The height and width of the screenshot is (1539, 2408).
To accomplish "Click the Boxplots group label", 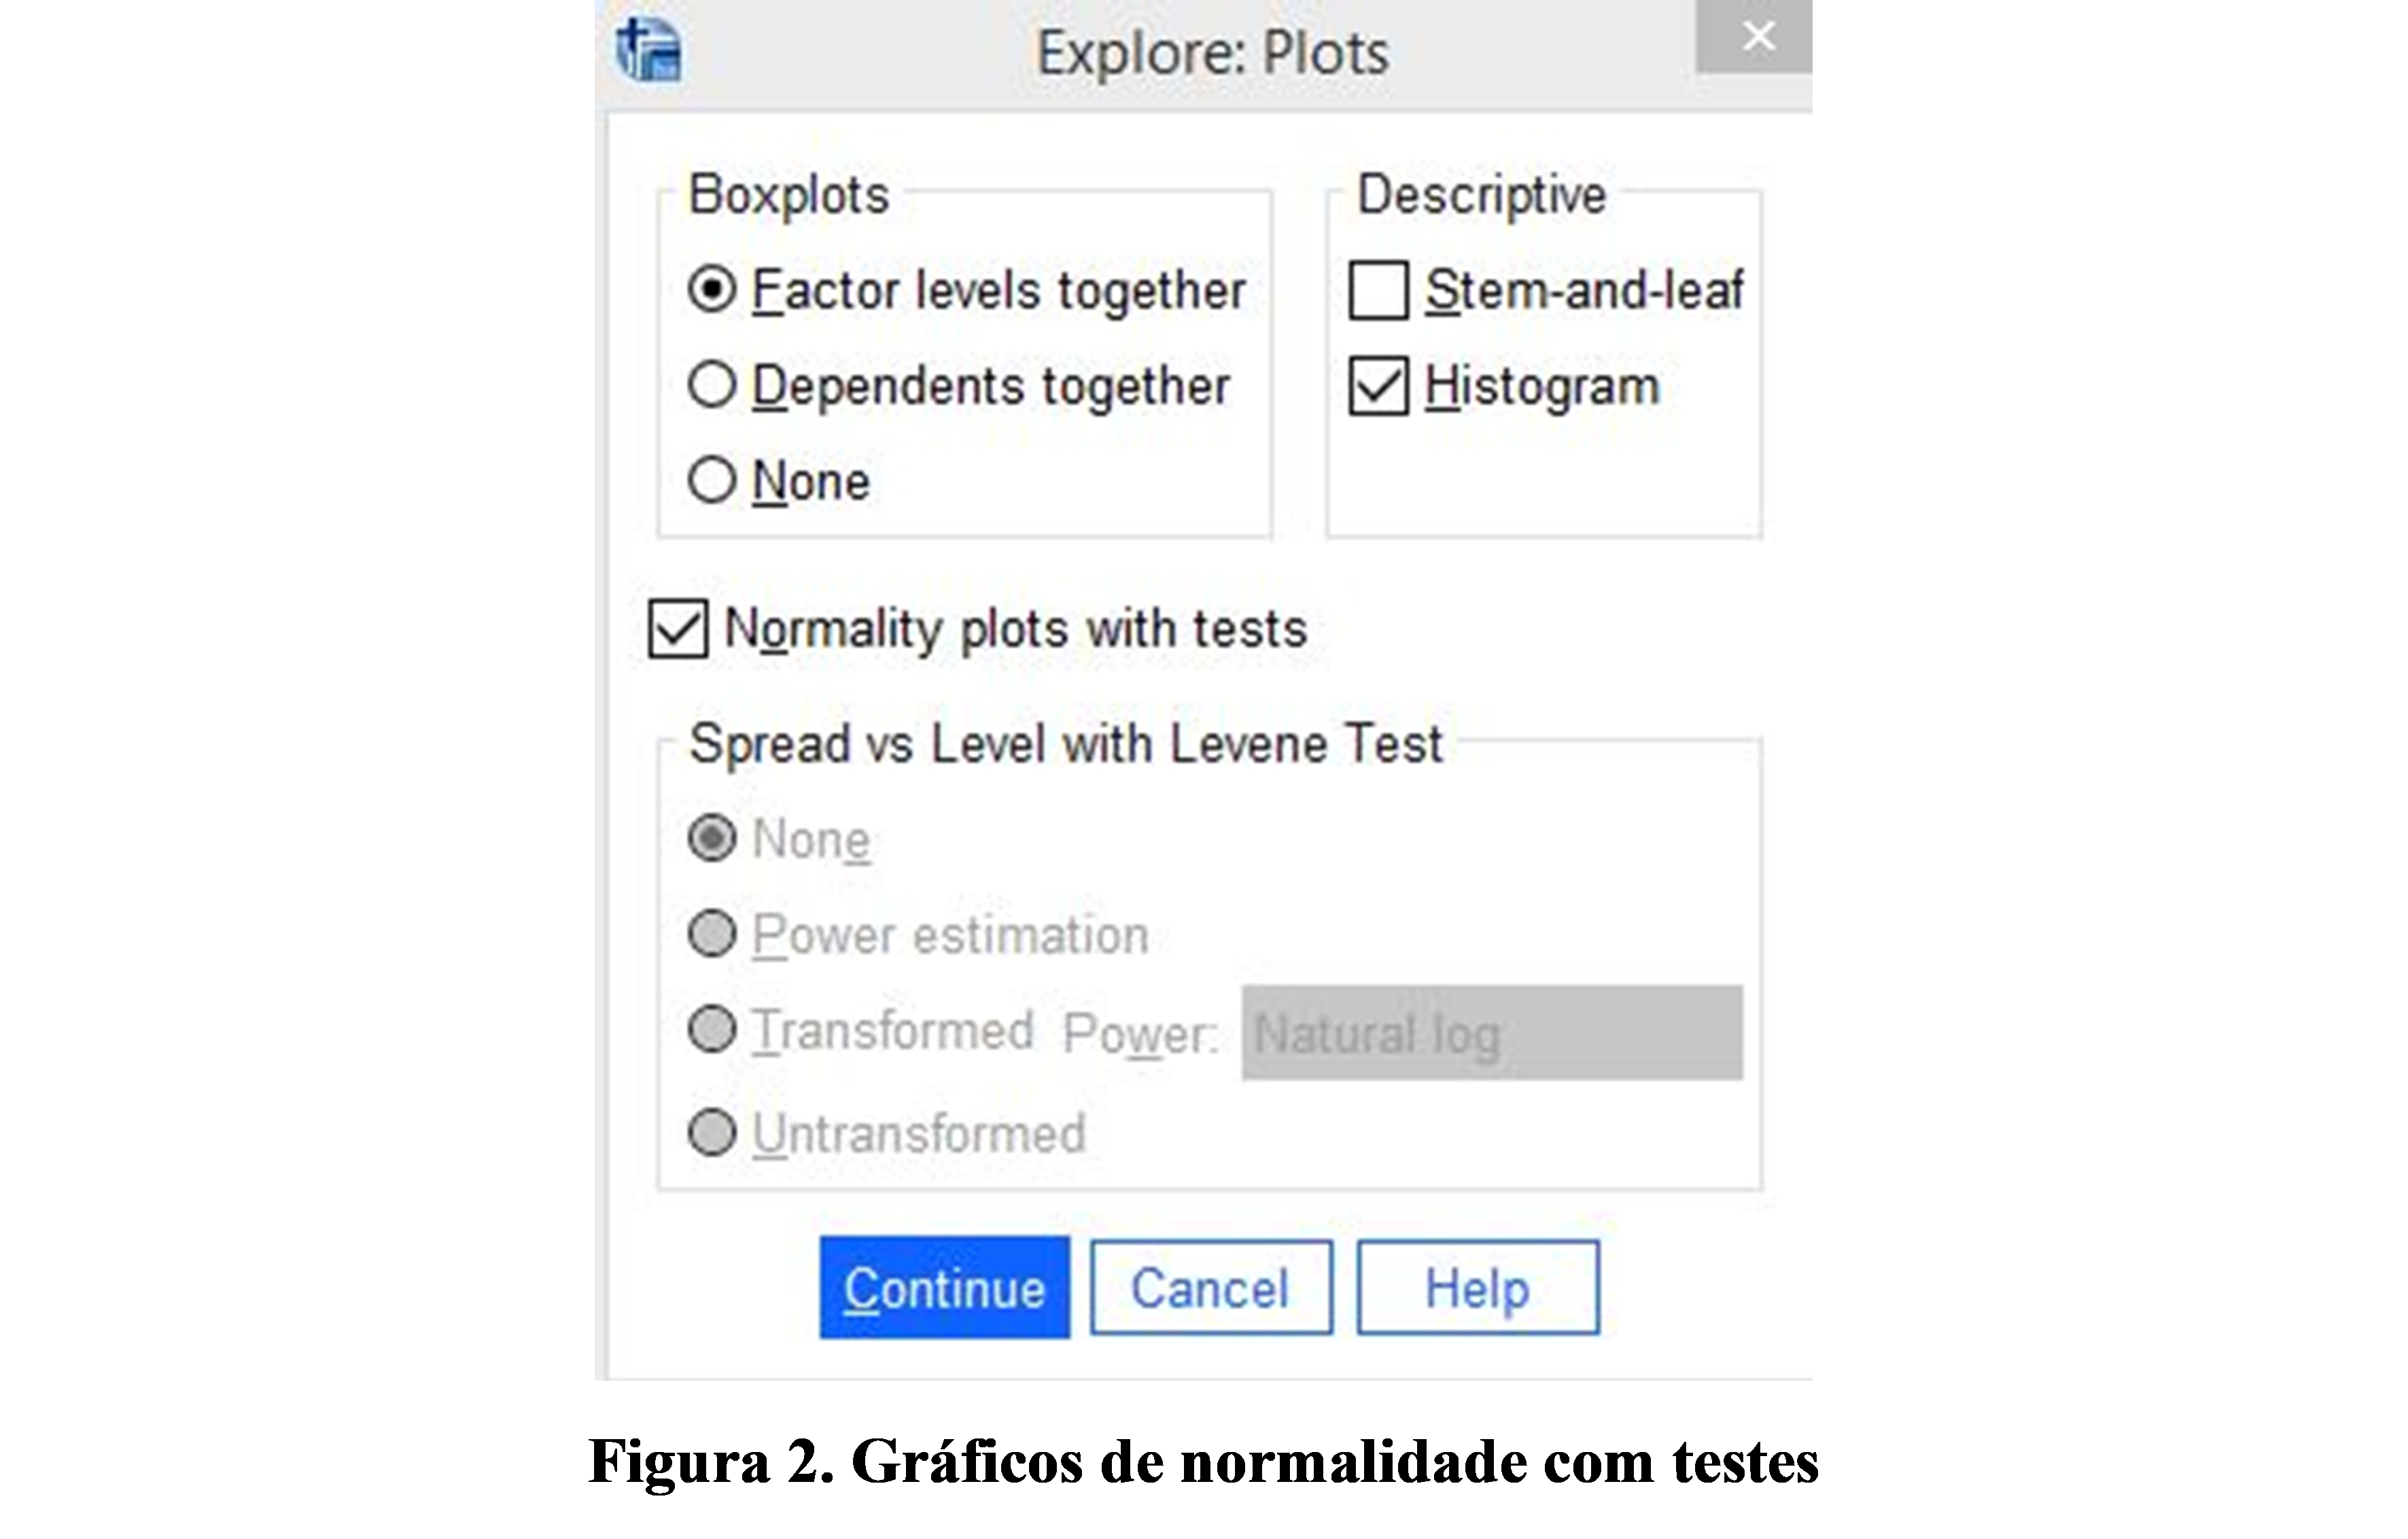I will tap(788, 194).
